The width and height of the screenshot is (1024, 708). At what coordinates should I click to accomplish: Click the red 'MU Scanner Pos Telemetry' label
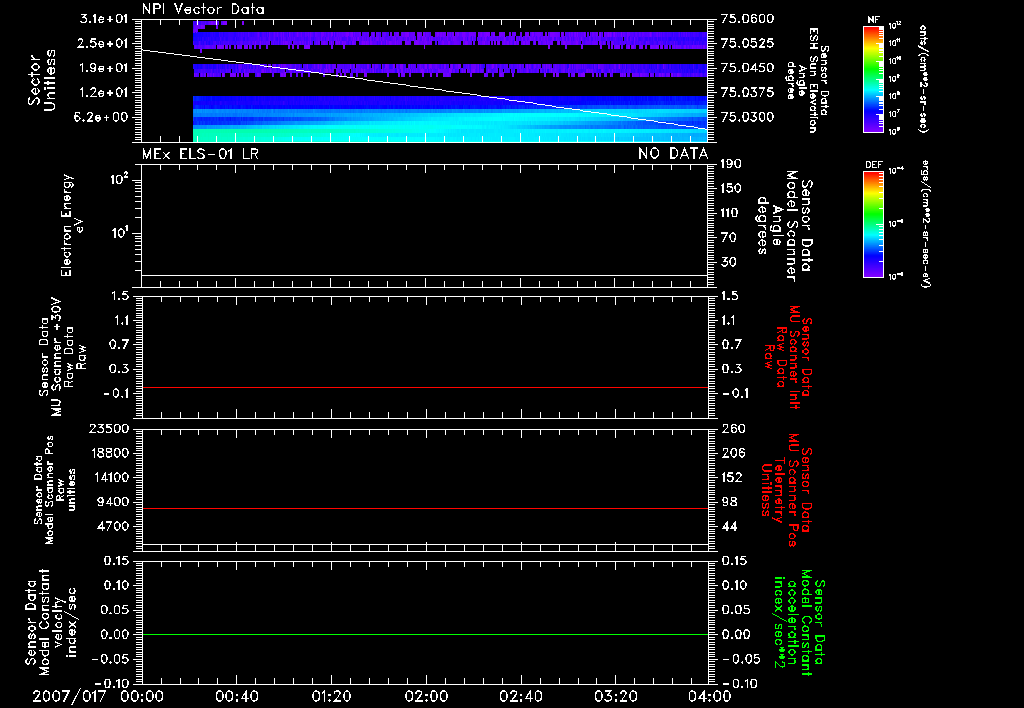pyautogui.click(x=786, y=490)
